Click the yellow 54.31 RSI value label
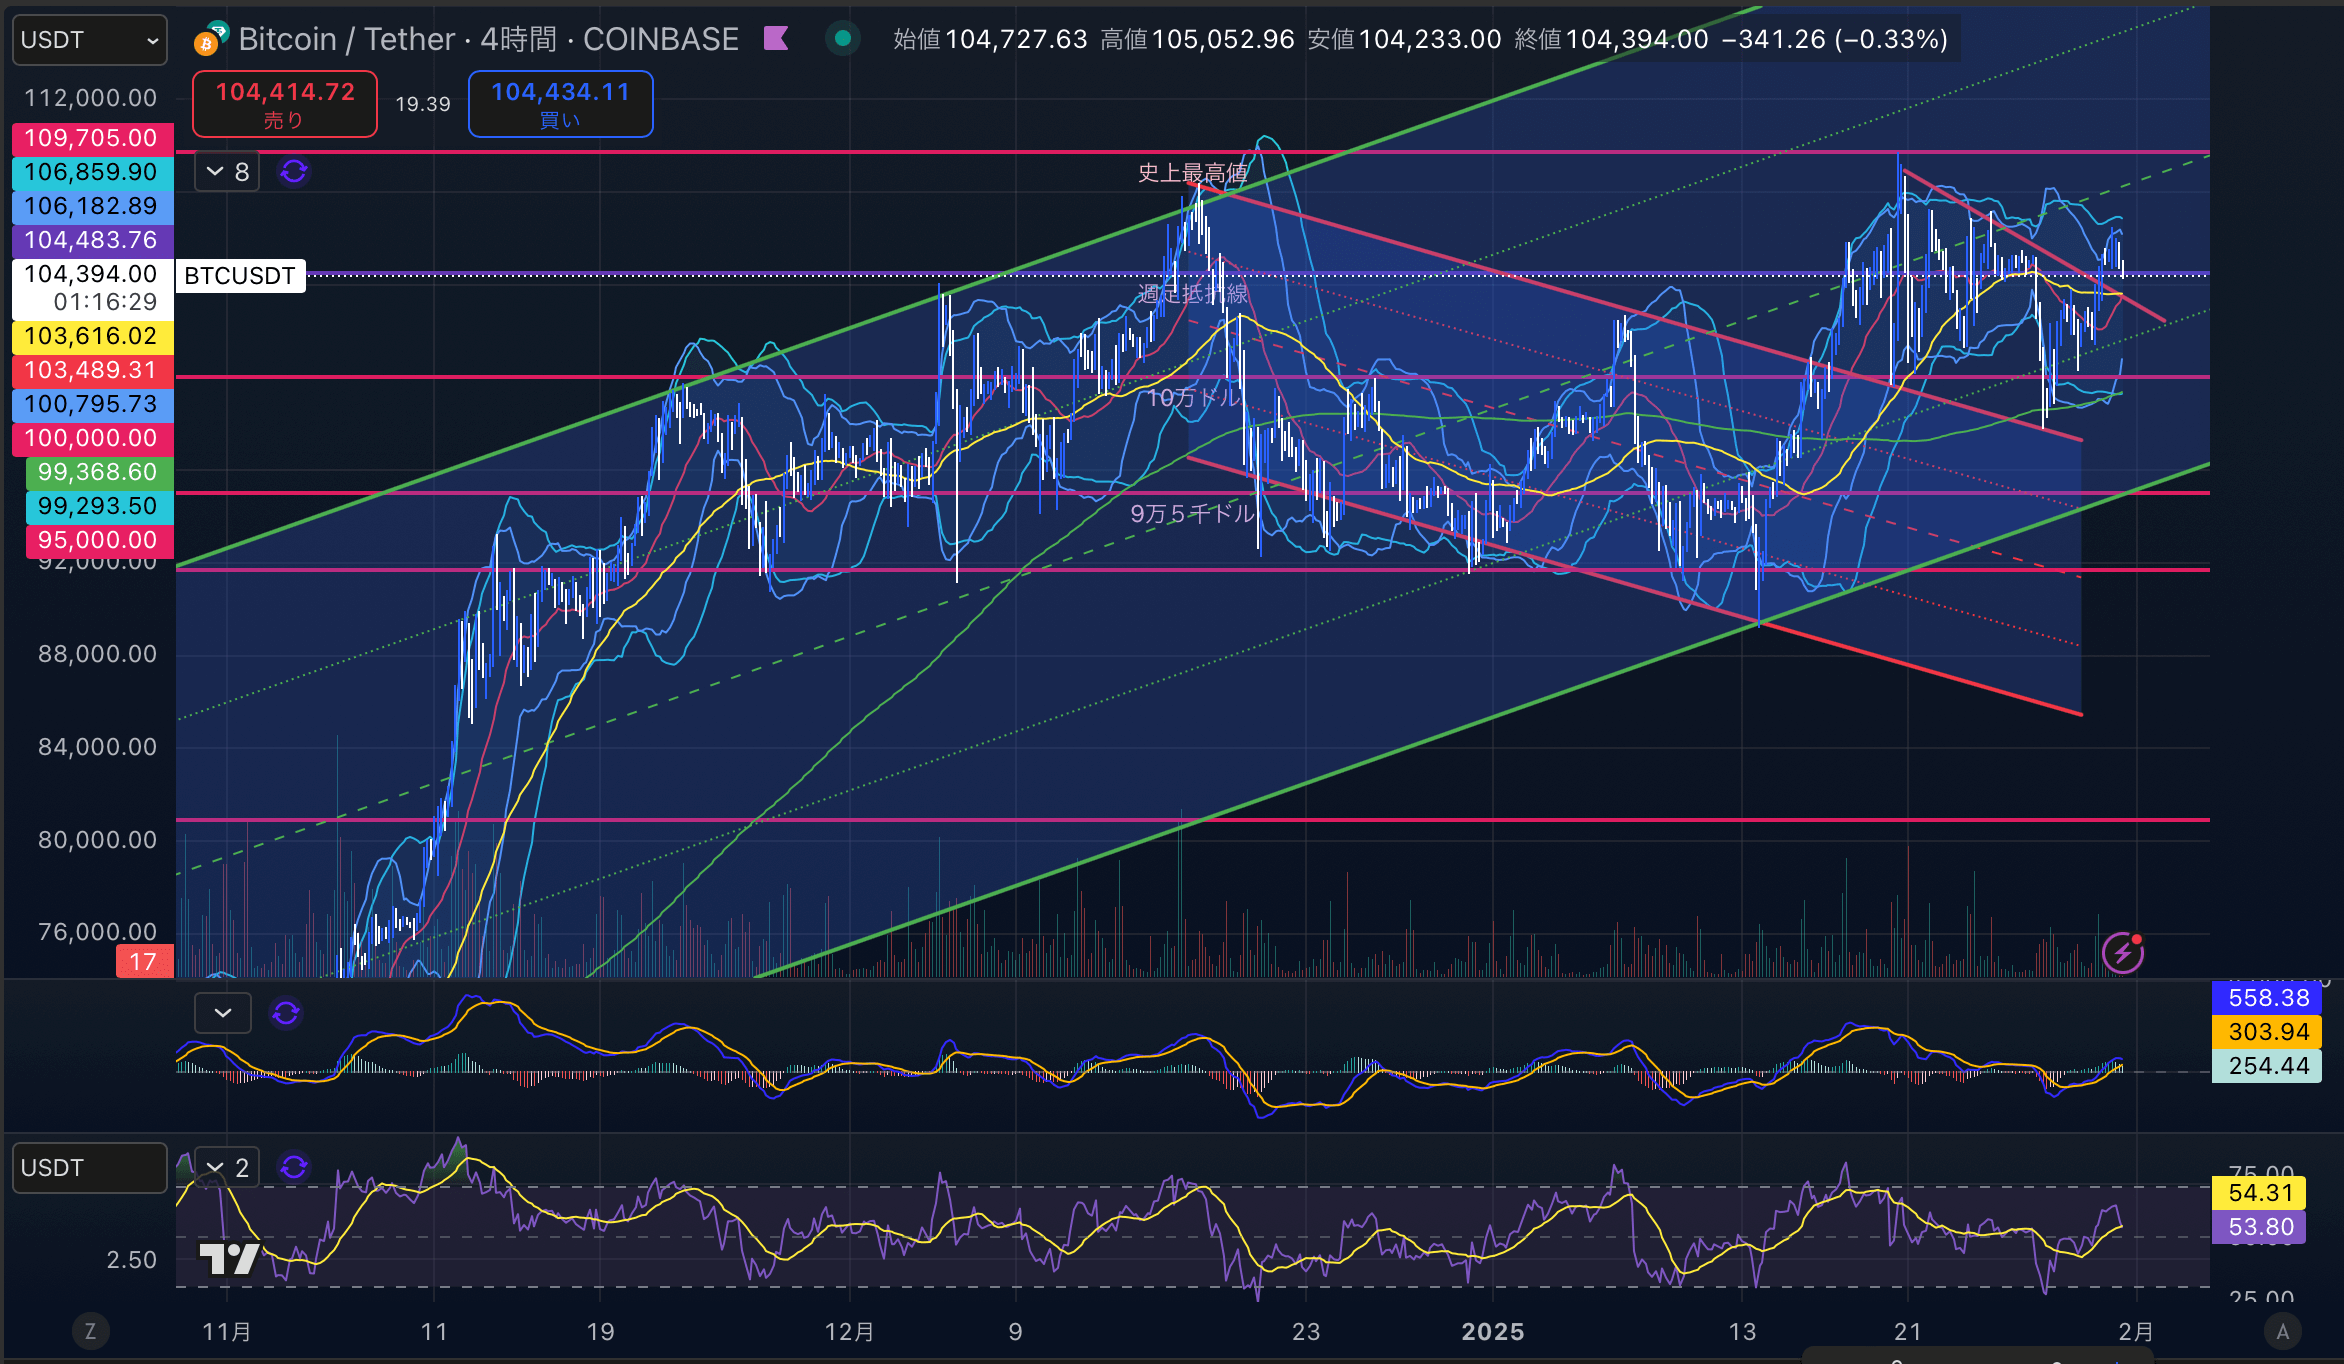Screen dimensions: 2344x1364 click(2260, 1193)
